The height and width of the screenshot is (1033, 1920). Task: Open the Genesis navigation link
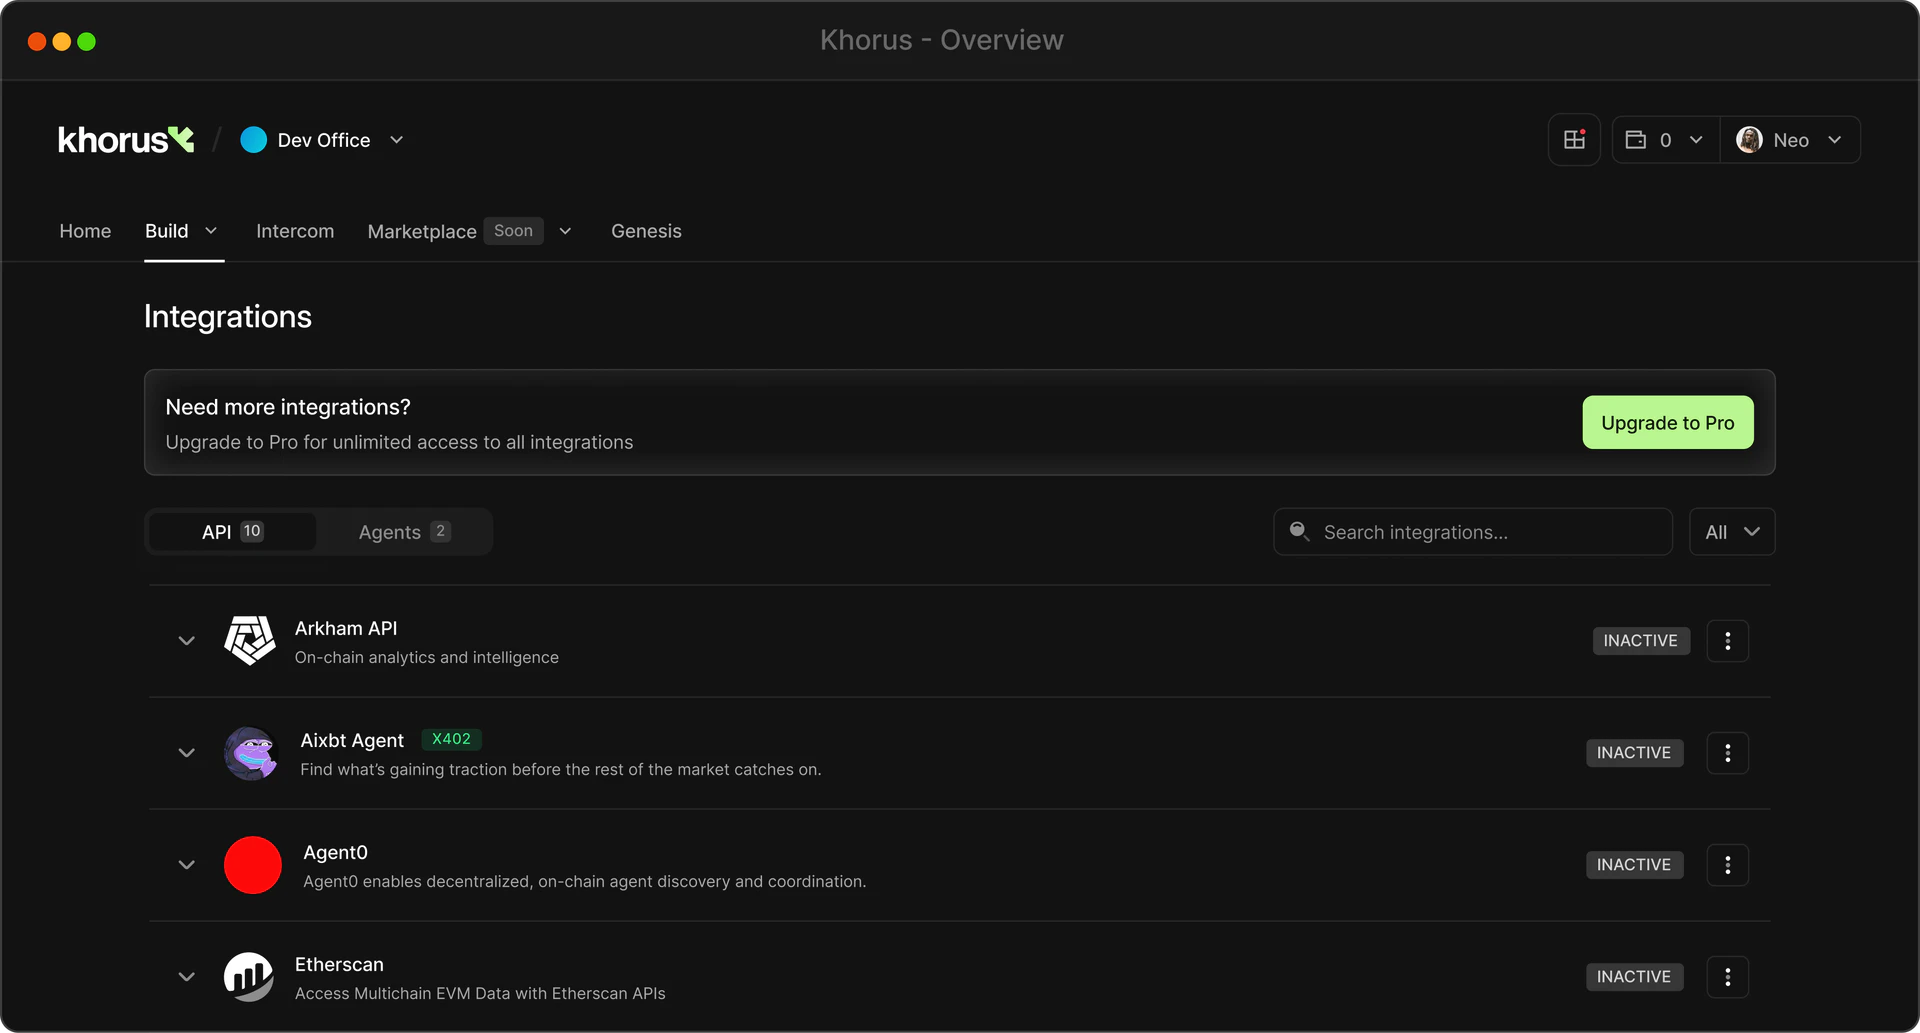646,231
